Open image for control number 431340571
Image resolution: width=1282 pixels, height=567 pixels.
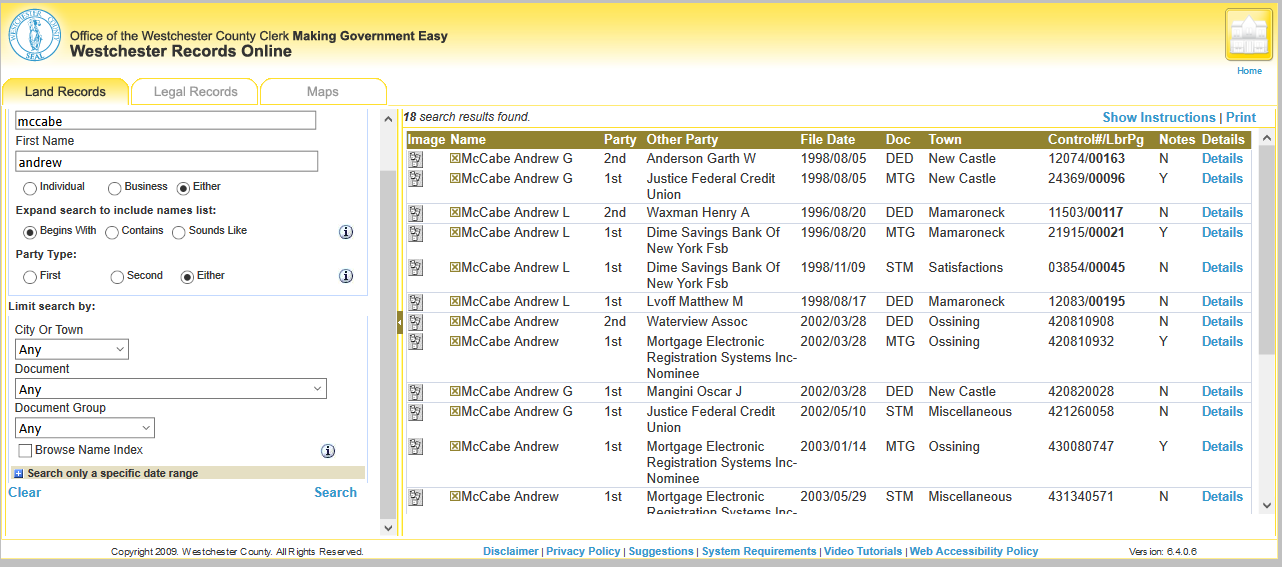click(416, 497)
